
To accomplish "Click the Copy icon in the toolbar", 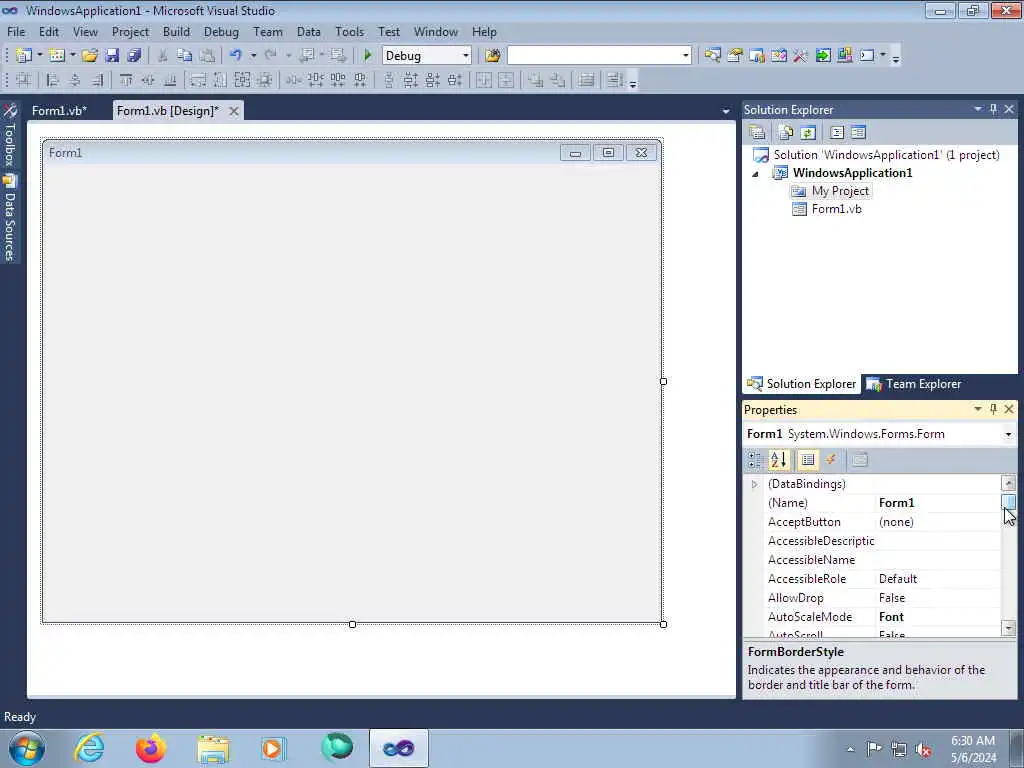I will 185,56.
